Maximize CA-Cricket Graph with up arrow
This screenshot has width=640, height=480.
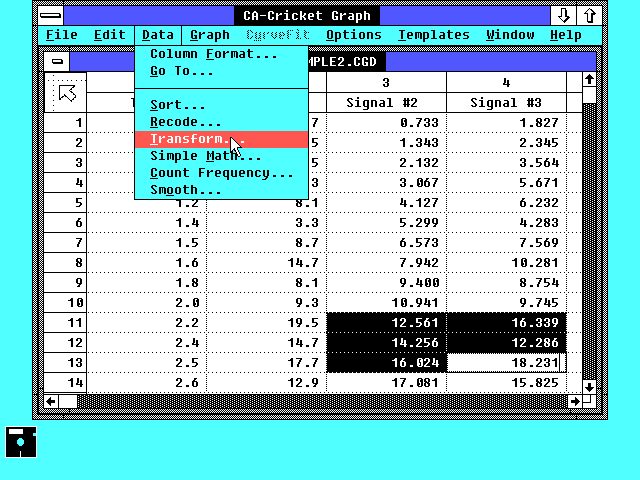point(589,16)
